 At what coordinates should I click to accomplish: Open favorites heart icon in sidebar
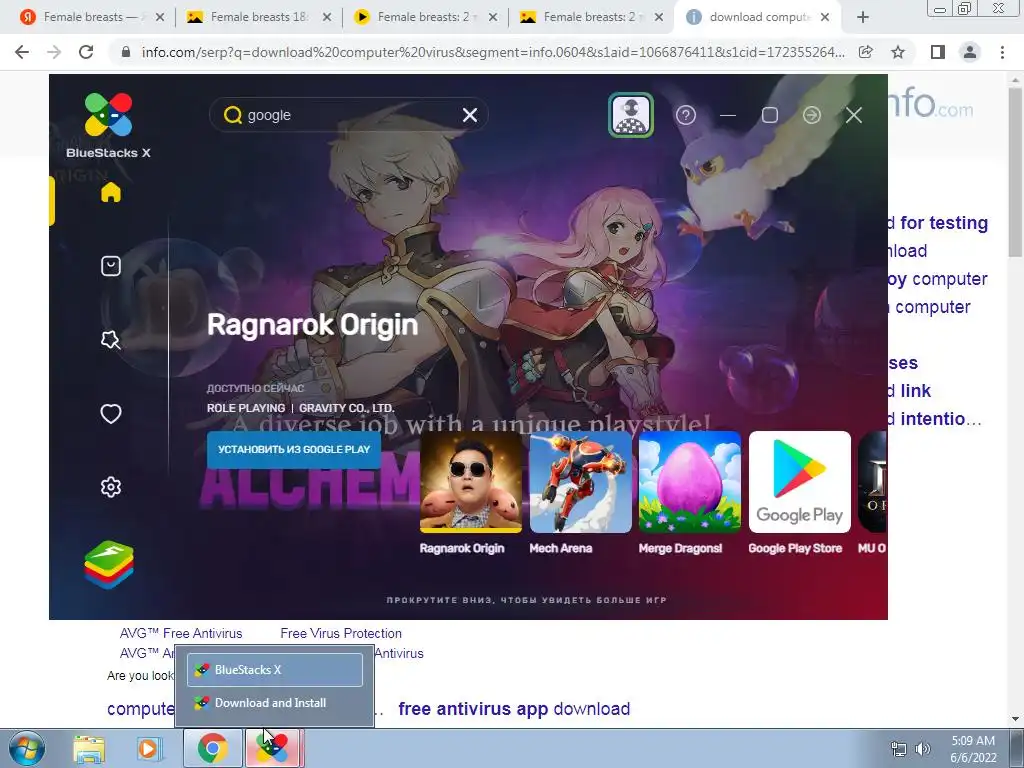point(111,413)
